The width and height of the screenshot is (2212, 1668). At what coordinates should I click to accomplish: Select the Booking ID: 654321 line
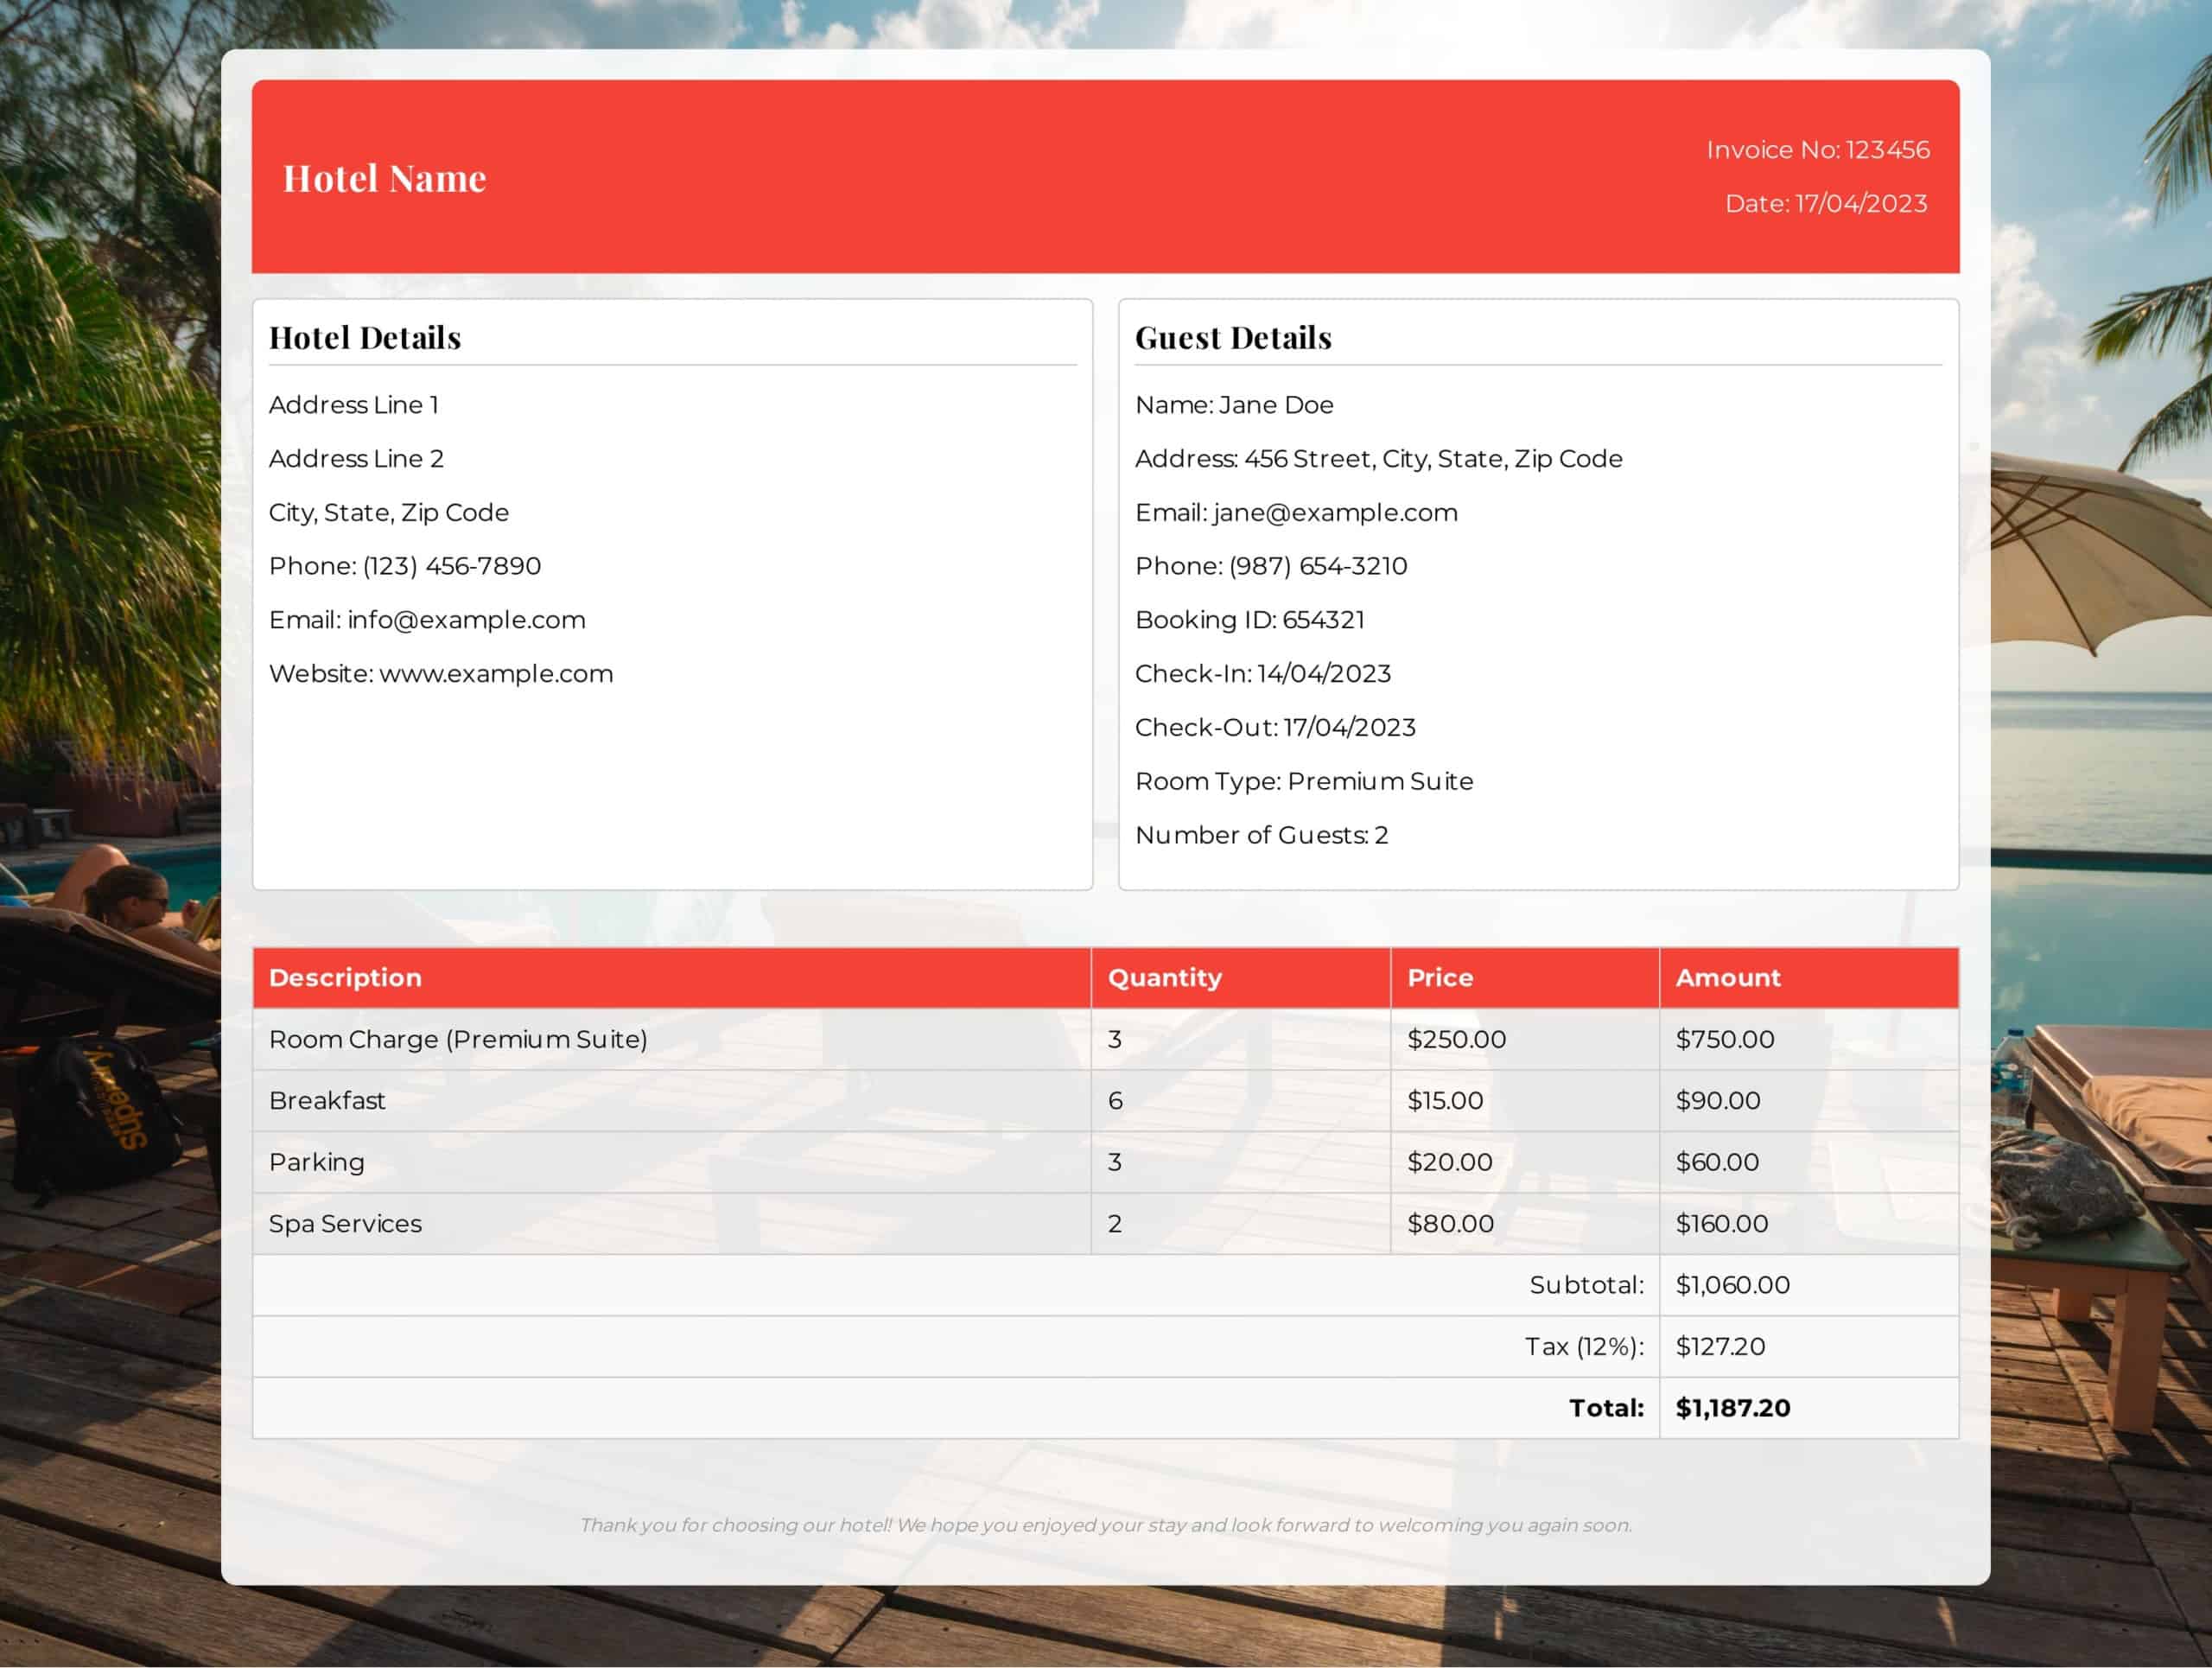tap(1249, 620)
